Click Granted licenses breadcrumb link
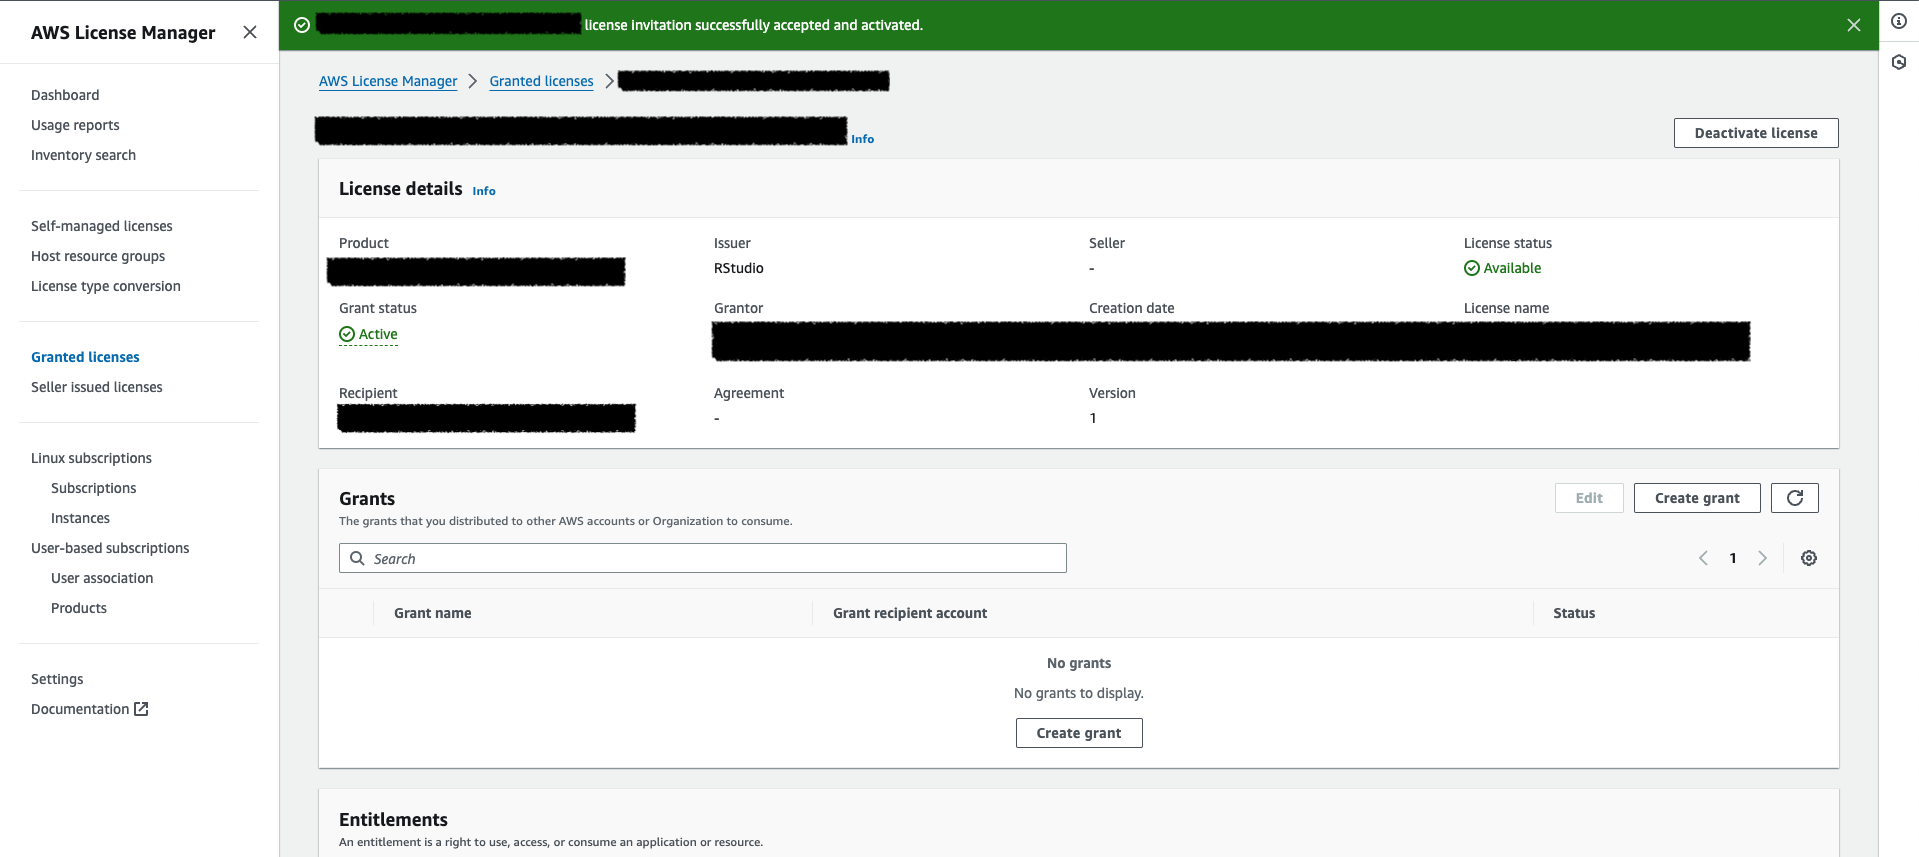 [541, 81]
